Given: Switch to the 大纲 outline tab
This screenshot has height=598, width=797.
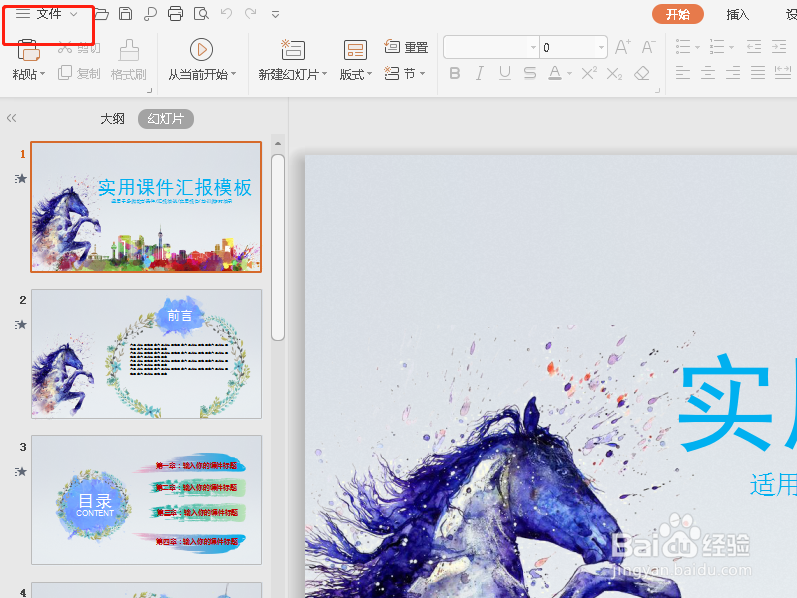Looking at the screenshot, I should point(112,118).
